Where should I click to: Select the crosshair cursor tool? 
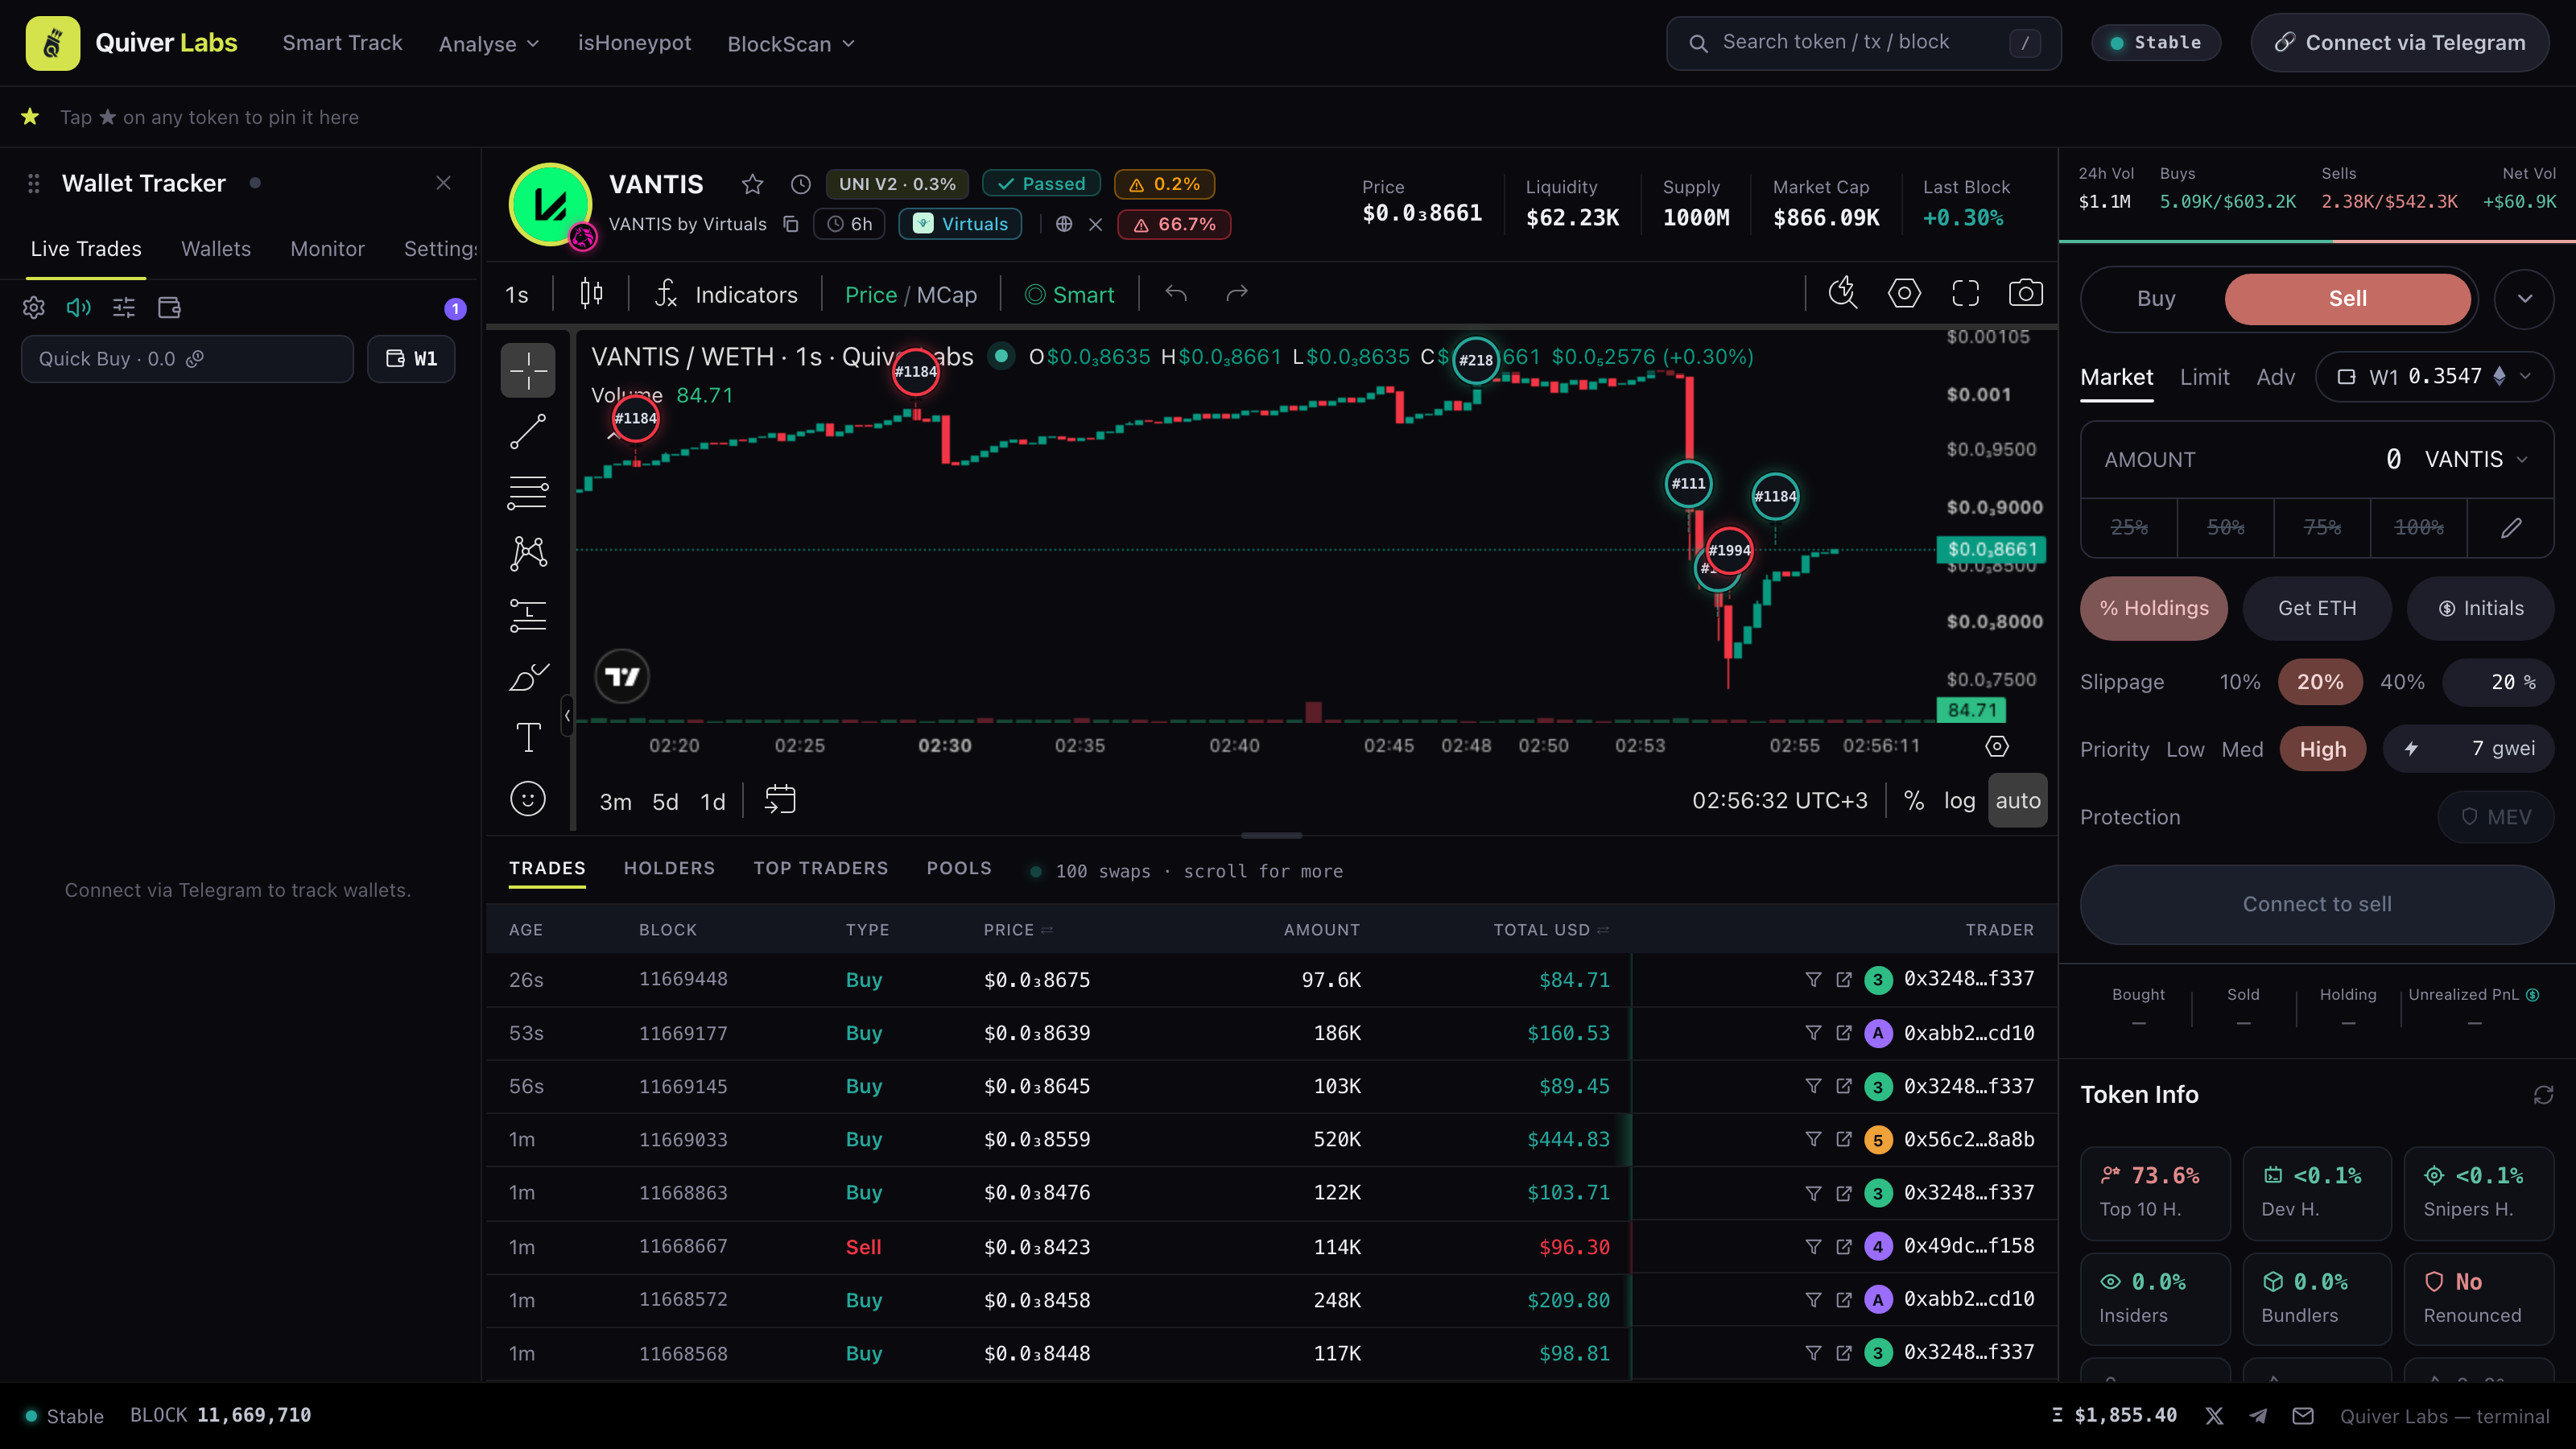pos(528,371)
